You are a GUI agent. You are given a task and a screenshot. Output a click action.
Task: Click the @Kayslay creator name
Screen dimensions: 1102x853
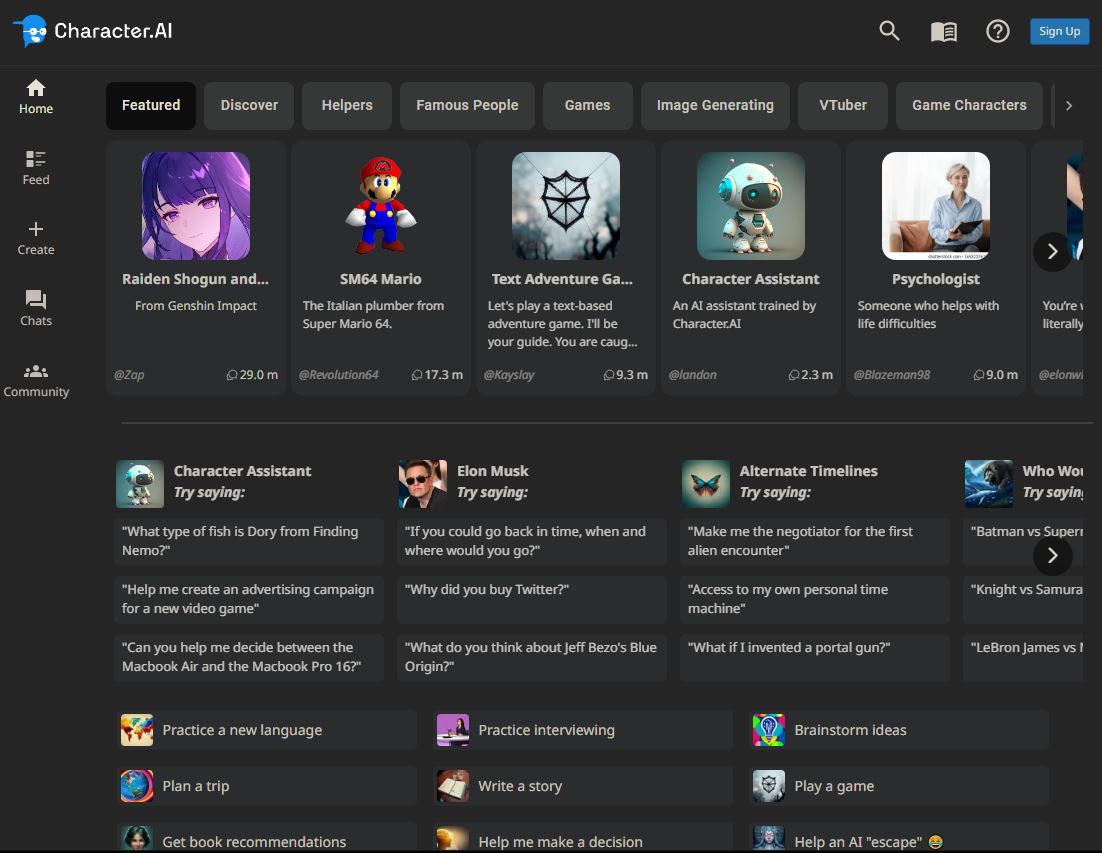point(509,375)
